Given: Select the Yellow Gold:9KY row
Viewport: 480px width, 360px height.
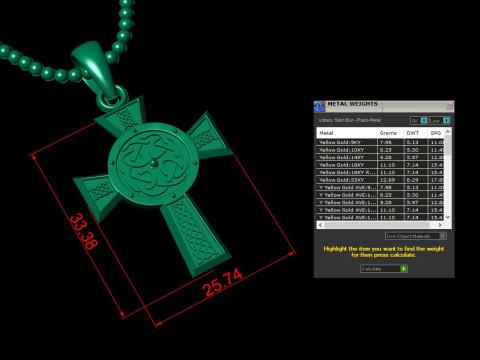Looking at the screenshot, I should pyautogui.click(x=380, y=142).
